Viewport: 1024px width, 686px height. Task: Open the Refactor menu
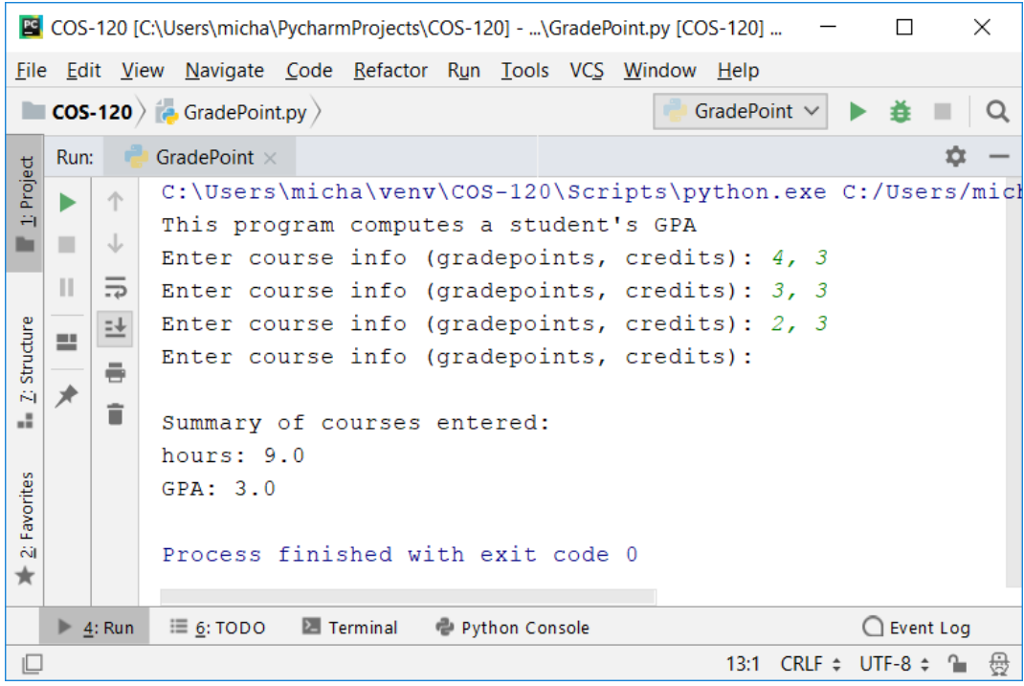pos(390,70)
